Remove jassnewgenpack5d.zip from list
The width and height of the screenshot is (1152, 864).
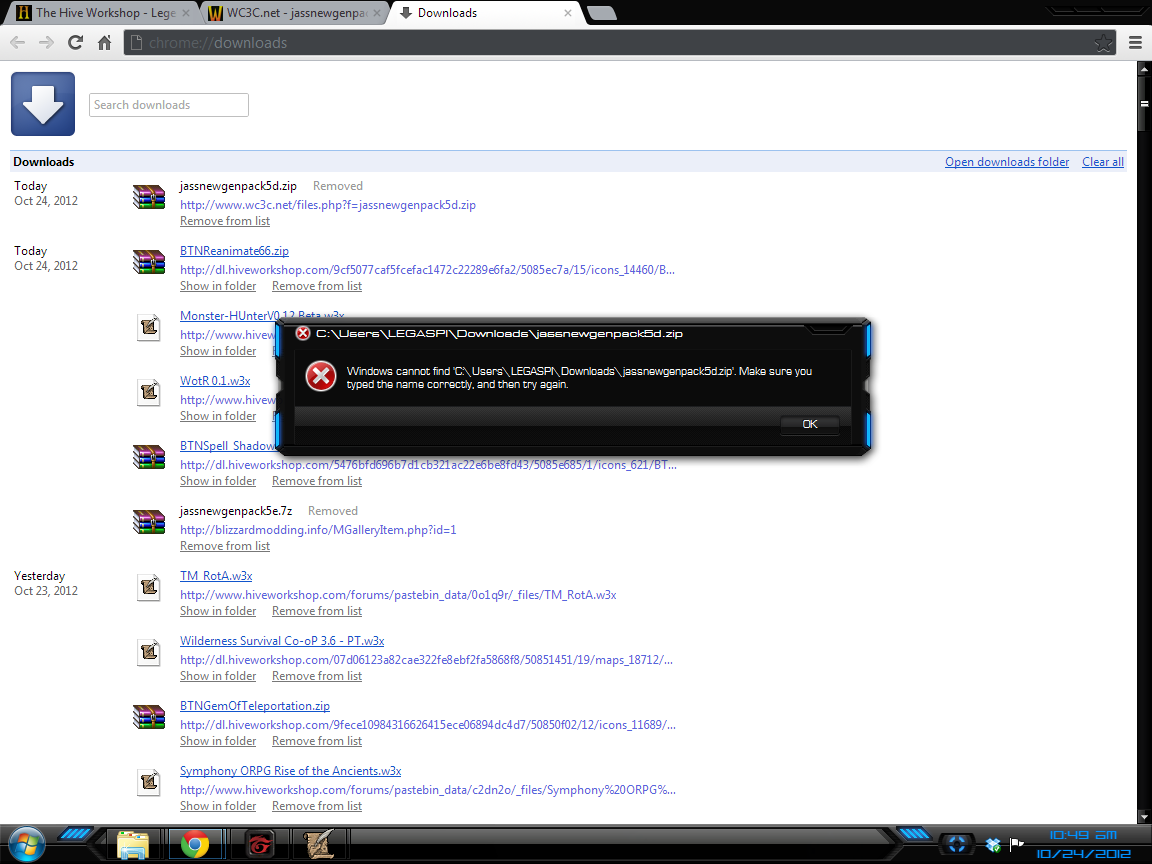(x=225, y=221)
